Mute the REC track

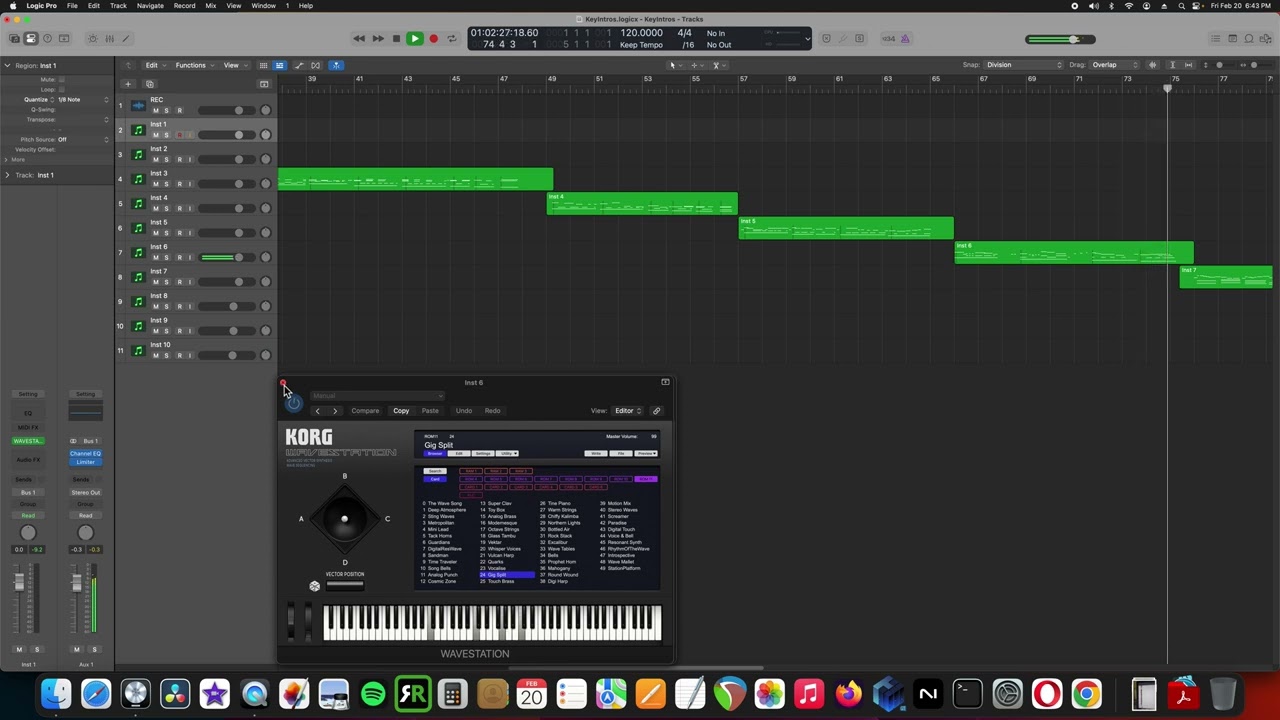pyautogui.click(x=155, y=110)
